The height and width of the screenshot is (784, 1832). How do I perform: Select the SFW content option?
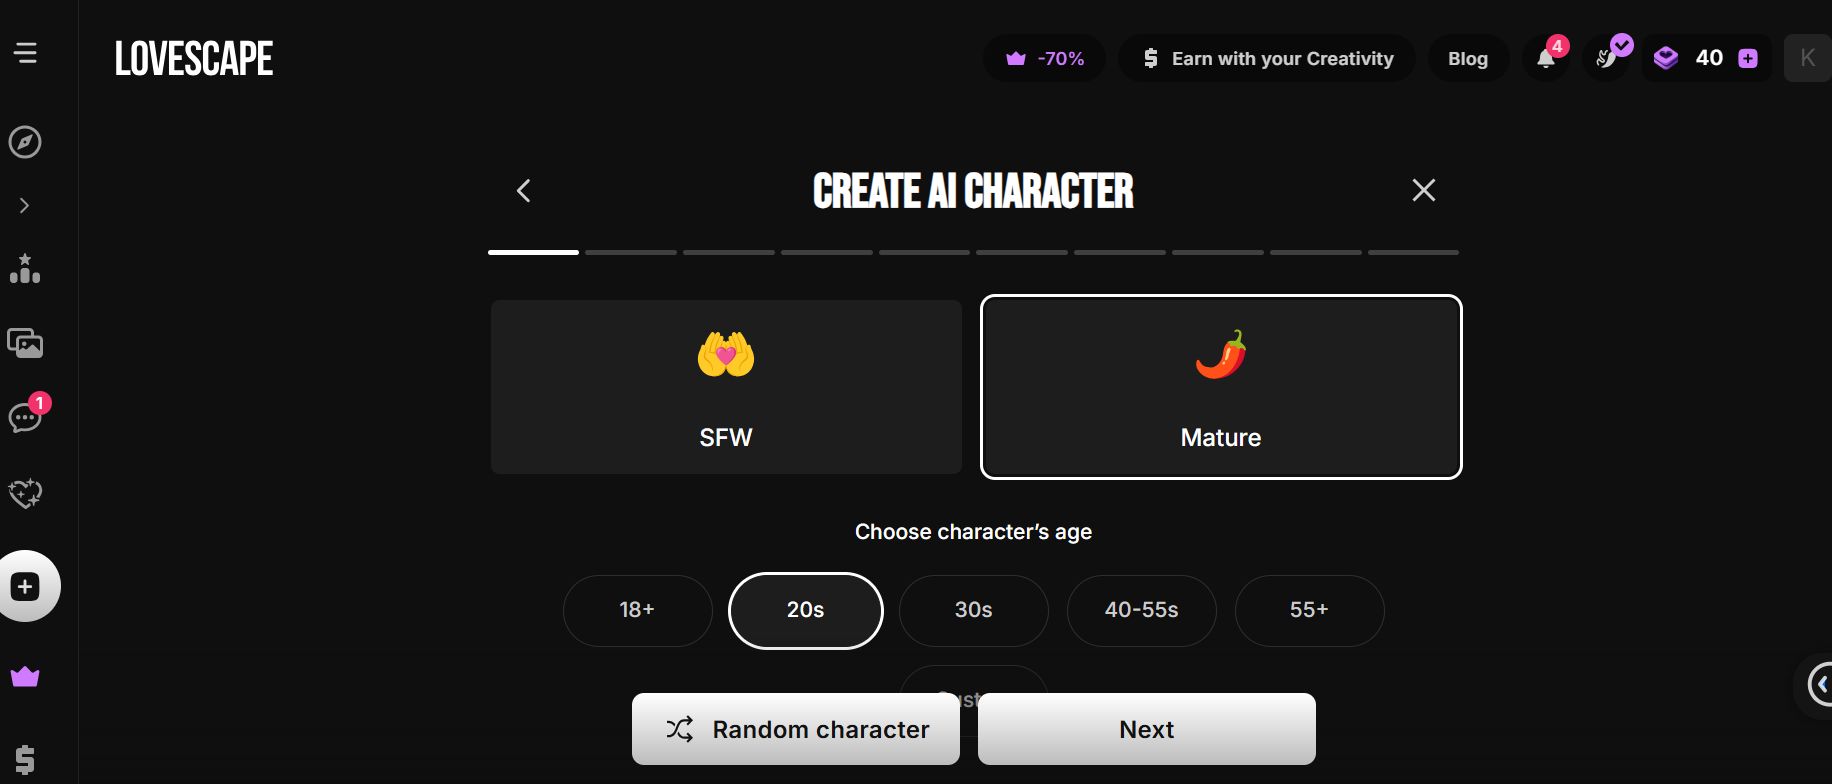(726, 387)
